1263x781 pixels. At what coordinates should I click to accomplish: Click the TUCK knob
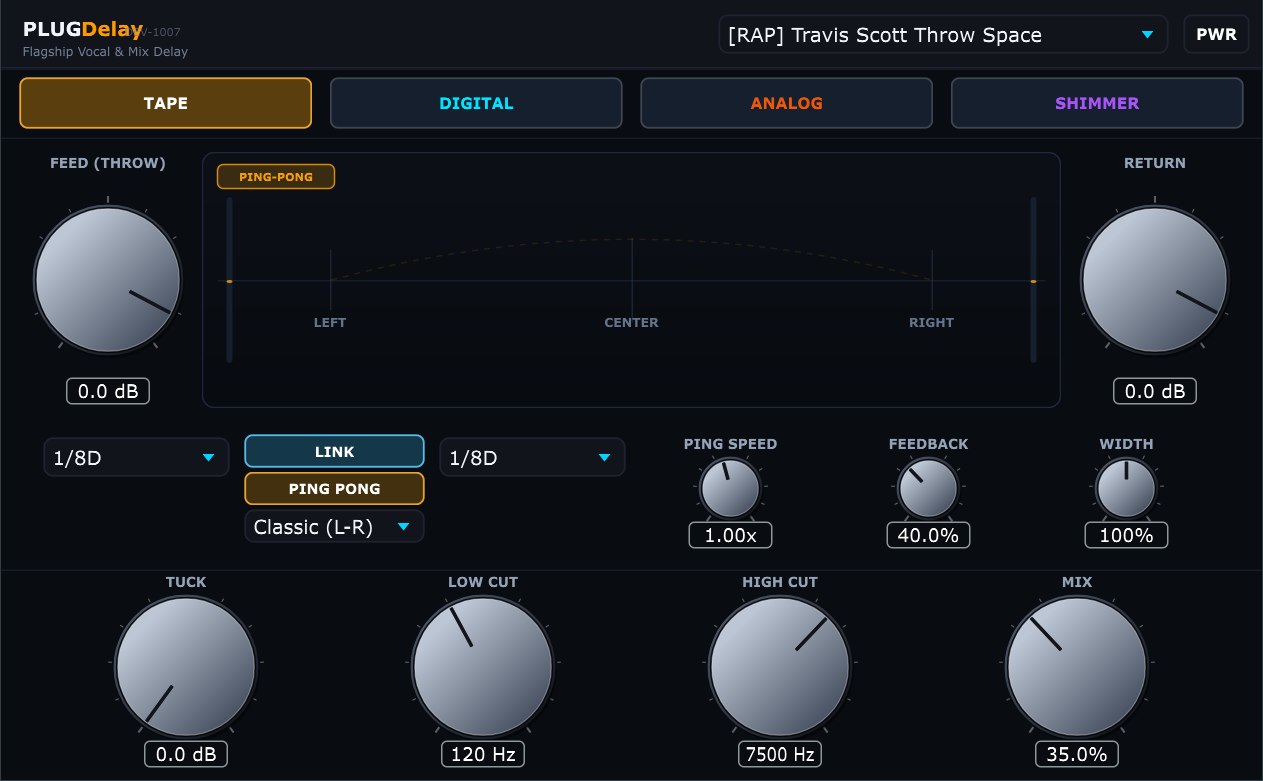(186, 667)
